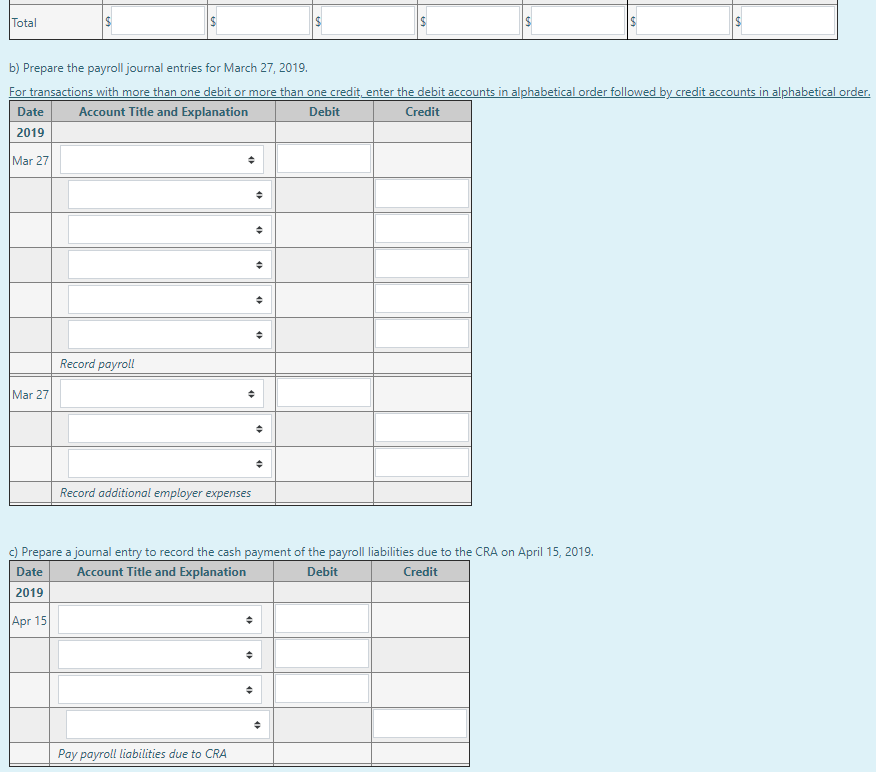The height and width of the screenshot is (772, 876).
Task: Click the underlined alphabetical order instruction text
Action: 437,91
